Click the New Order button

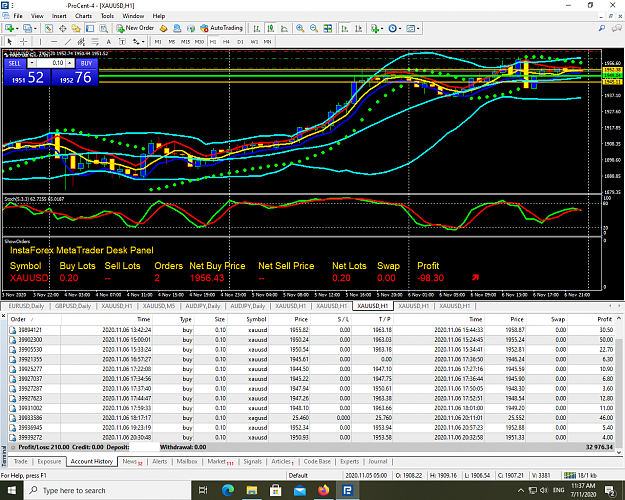[x=135, y=28]
